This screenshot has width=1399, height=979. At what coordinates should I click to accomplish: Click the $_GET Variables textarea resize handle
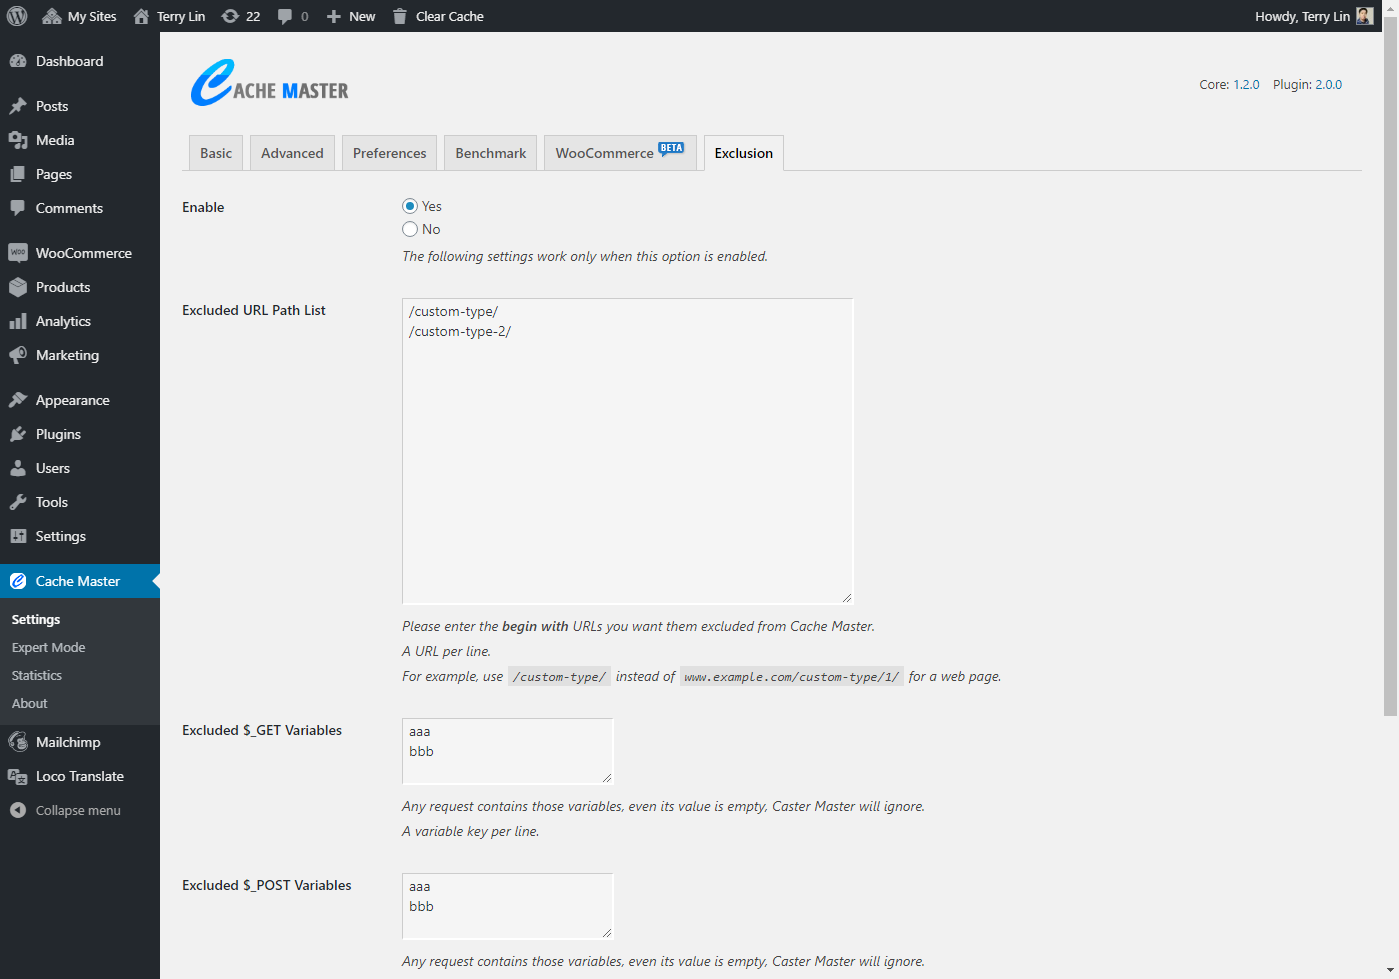pyautogui.click(x=606, y=777)
